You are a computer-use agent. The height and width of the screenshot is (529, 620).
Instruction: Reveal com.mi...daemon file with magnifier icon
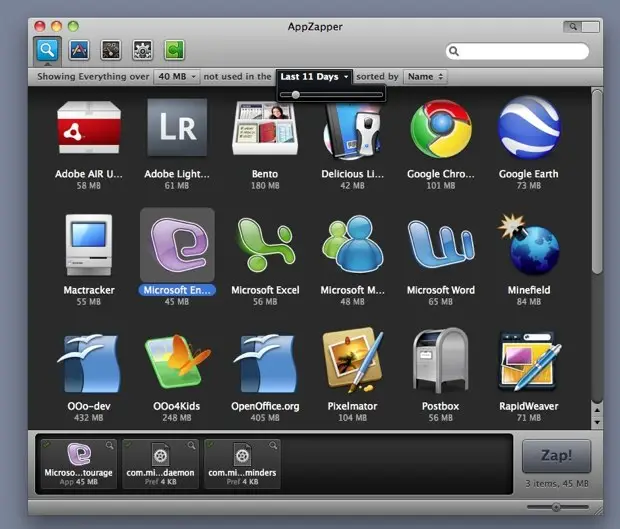tap(191, 446)
